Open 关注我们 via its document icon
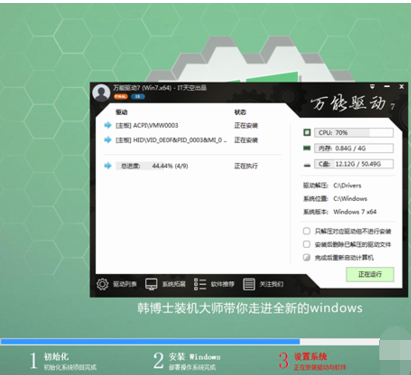 coord(249,284)
